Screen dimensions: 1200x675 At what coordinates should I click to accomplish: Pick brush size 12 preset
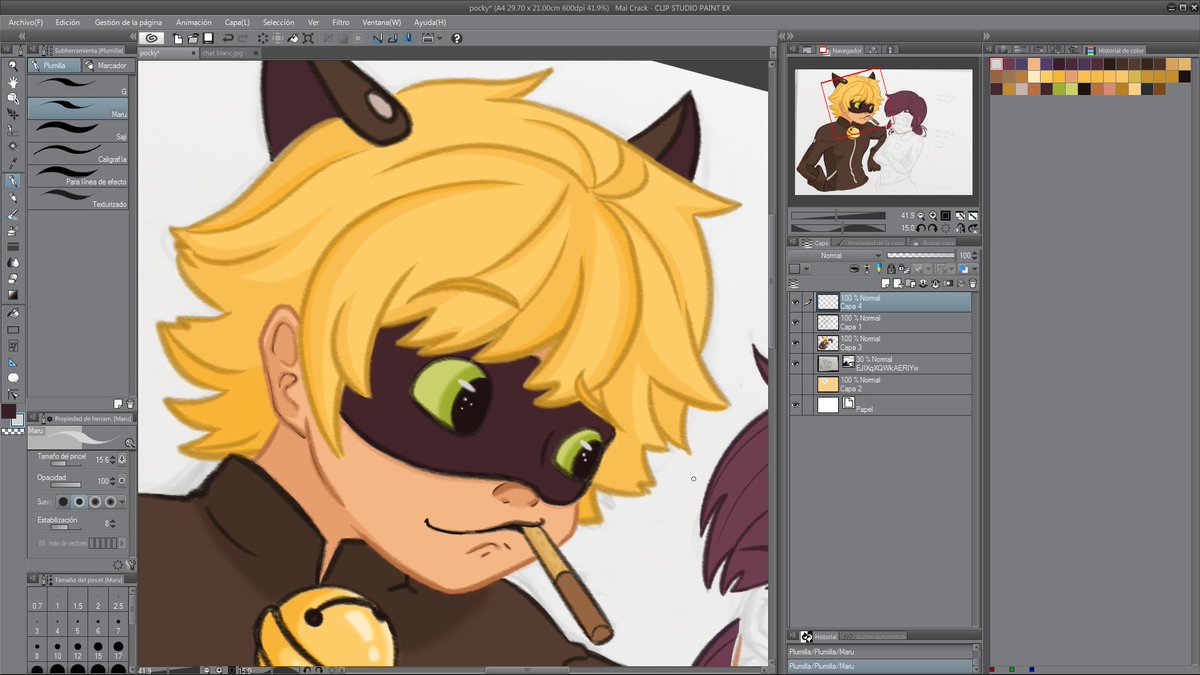pyautogui.click(x=78, y=652)
